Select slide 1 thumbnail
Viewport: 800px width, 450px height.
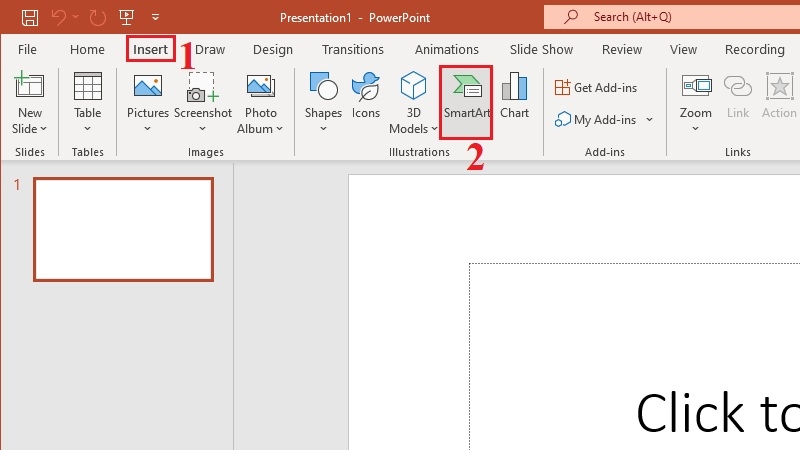click(123, 230)
